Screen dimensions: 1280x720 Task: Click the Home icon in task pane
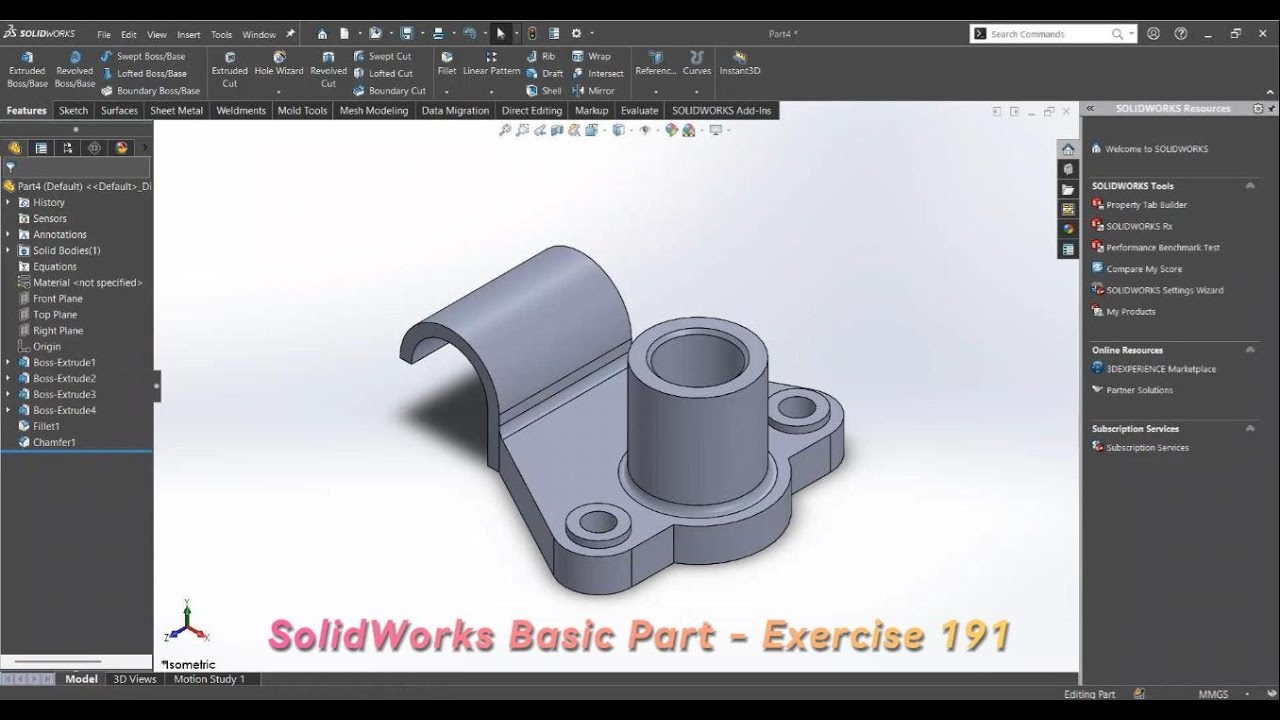point(1068,149)
